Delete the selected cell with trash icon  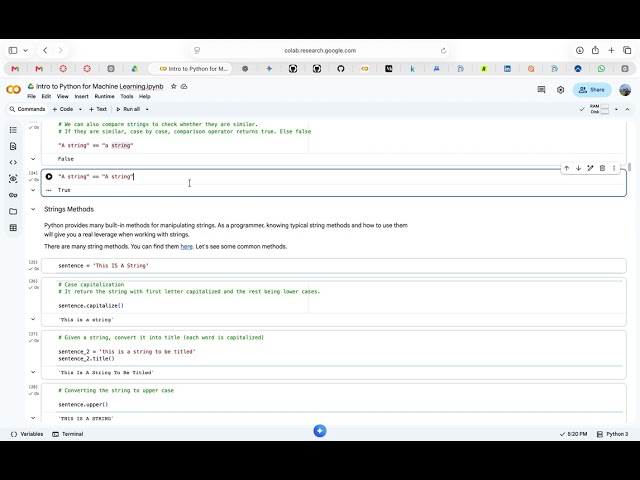point(602,168)
